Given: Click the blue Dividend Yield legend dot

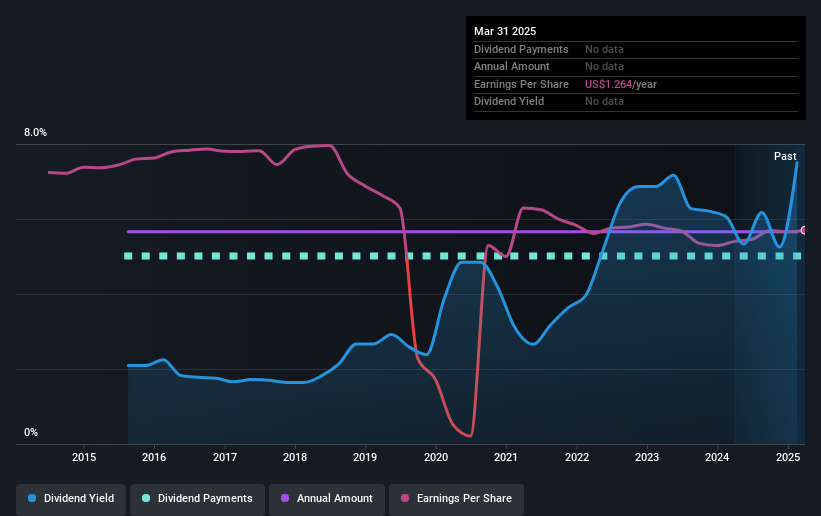Looking at the screenshot, I should point(32,498).
